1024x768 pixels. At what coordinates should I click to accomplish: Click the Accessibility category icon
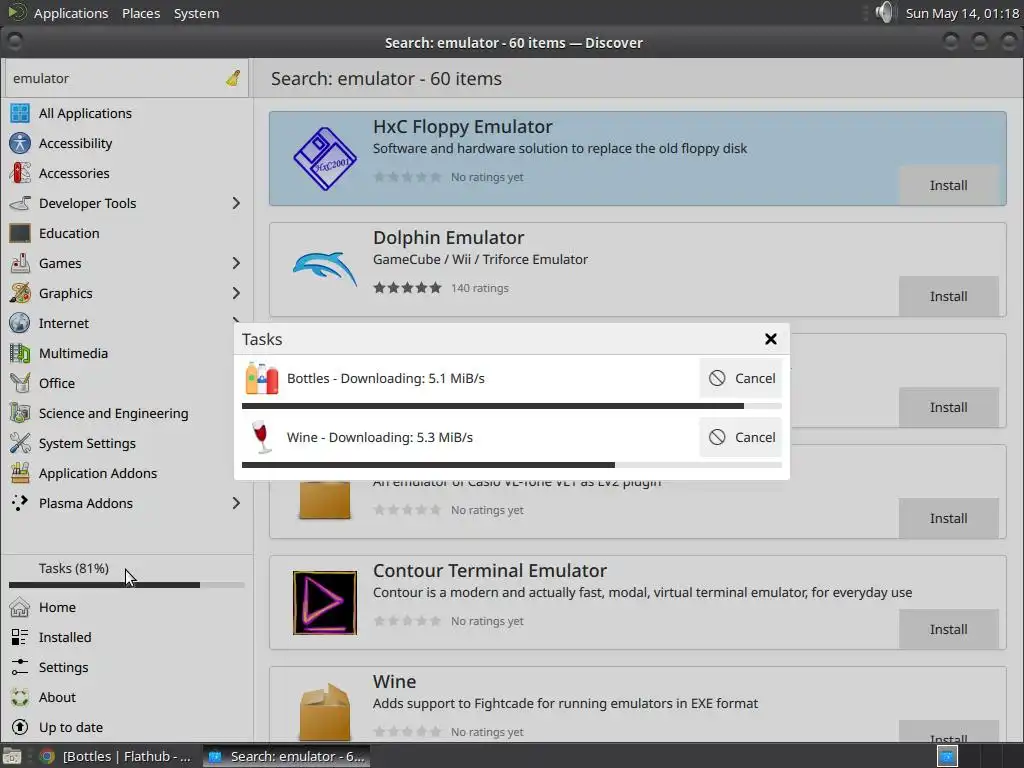point(20,143)
